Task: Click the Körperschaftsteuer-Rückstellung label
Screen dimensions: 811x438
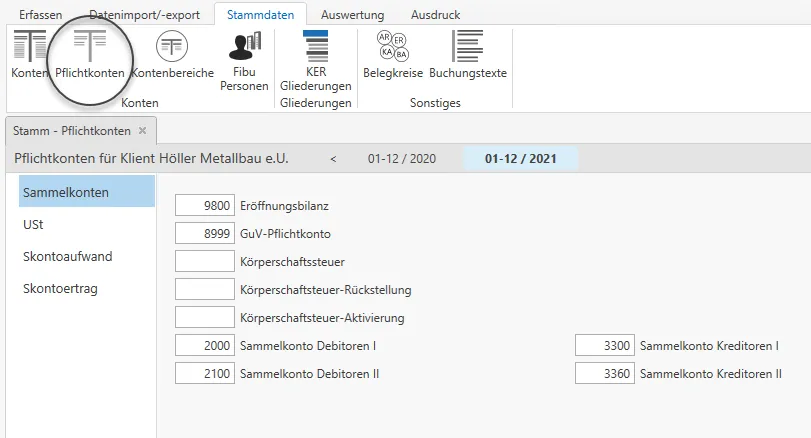Action: tap(325, 290)
